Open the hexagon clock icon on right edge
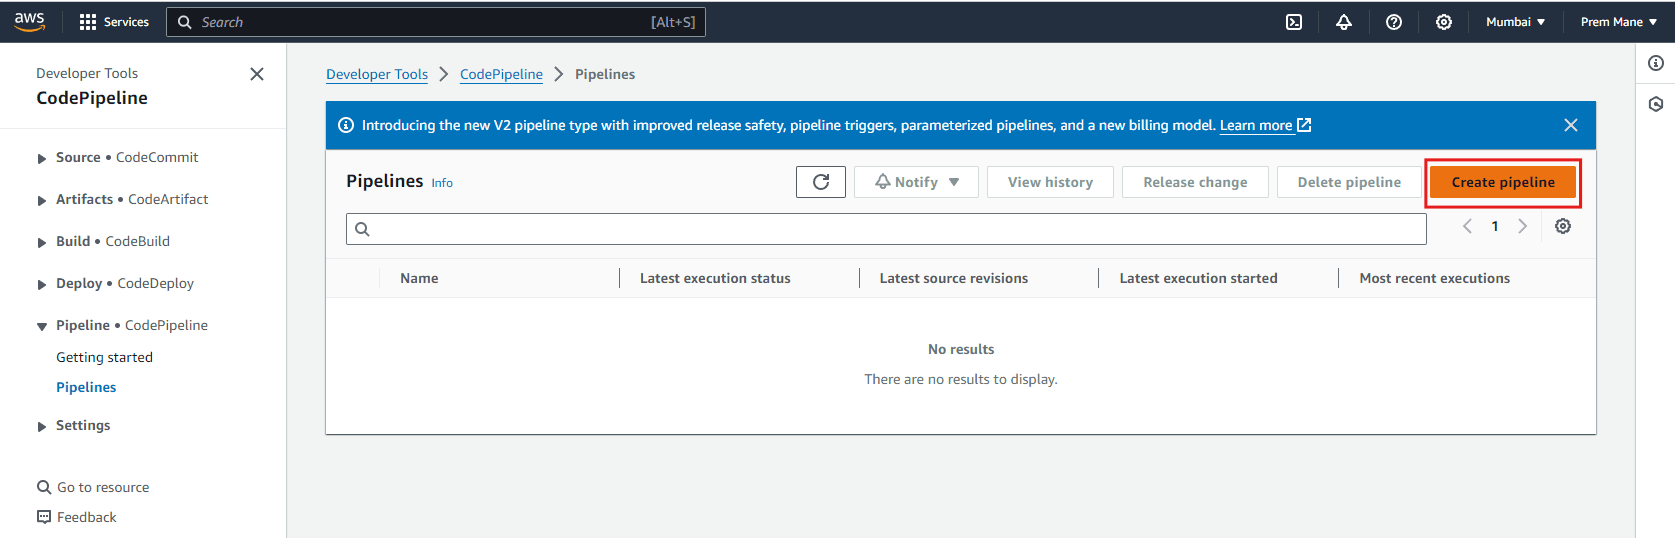Image resolution: width=1675 pixels, height=538 pixels. pos(1656,104)
